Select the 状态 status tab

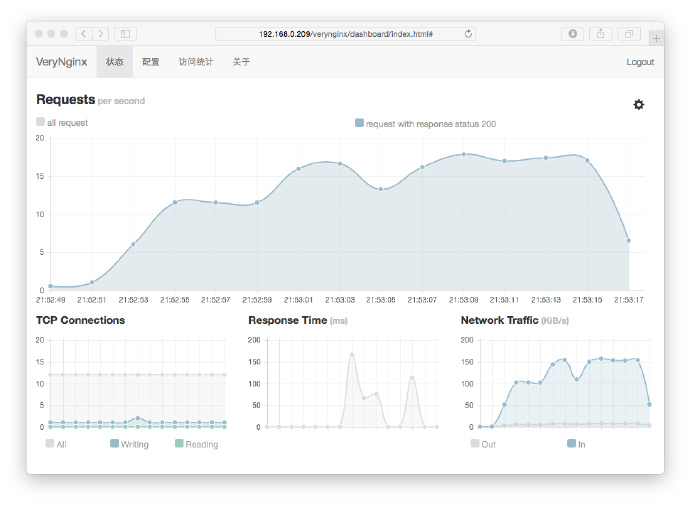pos(114,62)
